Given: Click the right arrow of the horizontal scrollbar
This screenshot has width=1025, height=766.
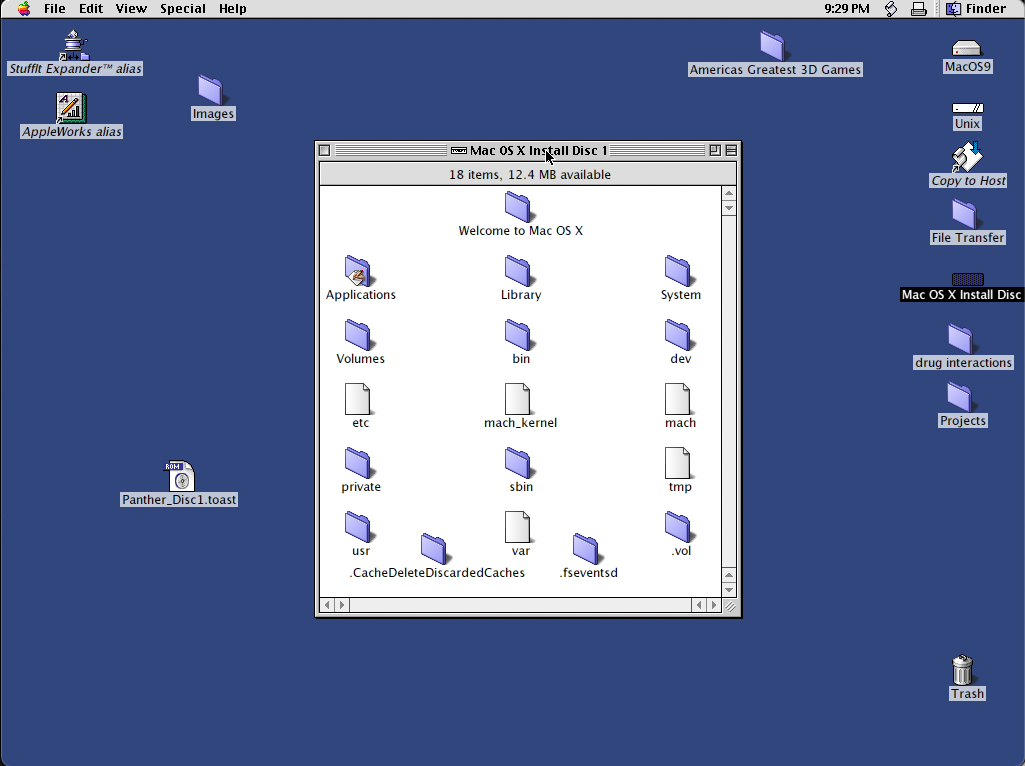Looking at the screenshot, I should [x=713, y=605].
